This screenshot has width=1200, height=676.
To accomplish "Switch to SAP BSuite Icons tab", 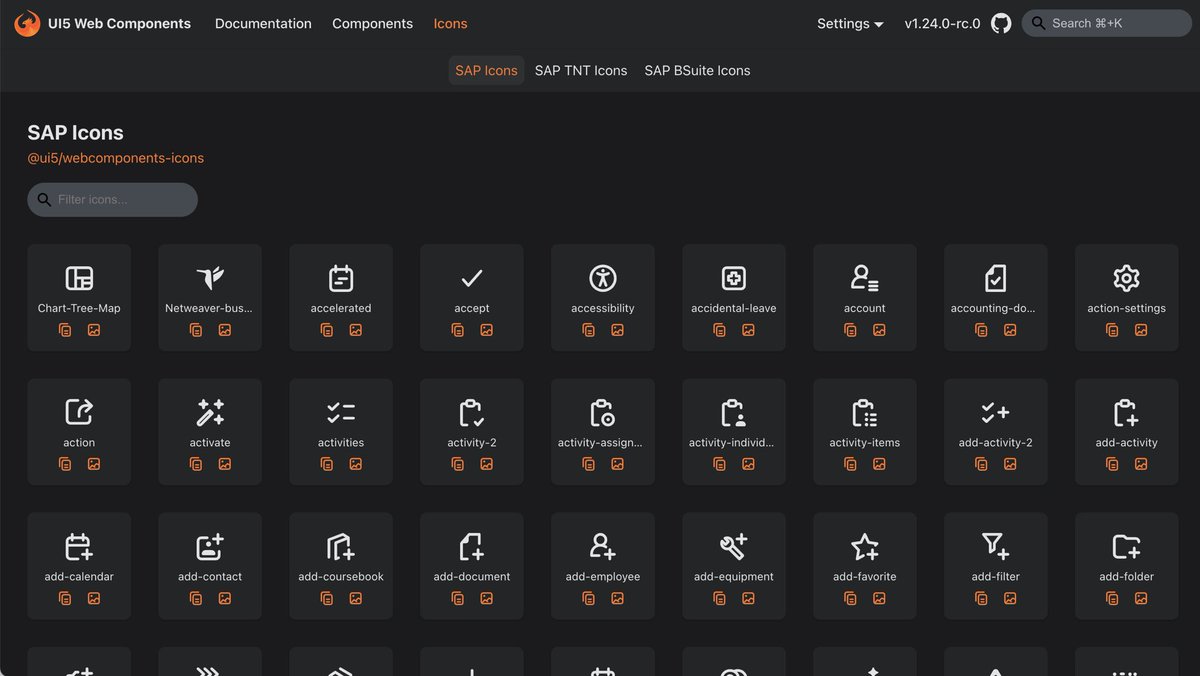I will [697, 70].
